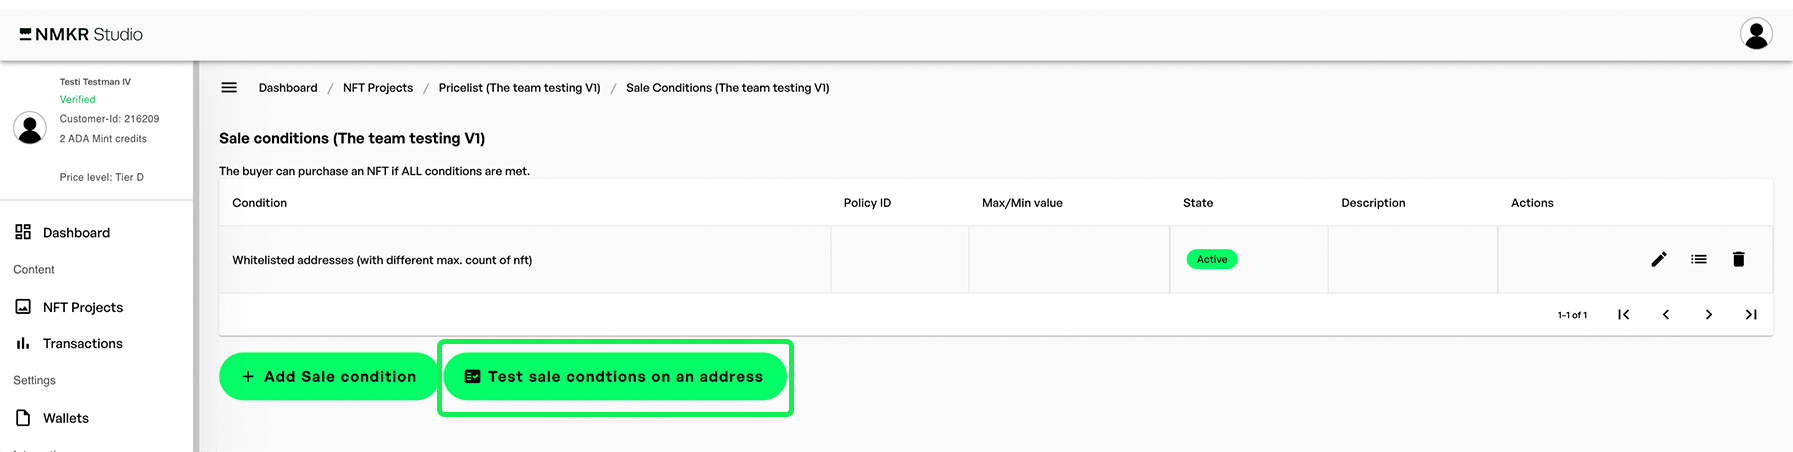Screen dimensions: 1793x452
Task: Click the Active state badge
Action: coord(1212,259)
